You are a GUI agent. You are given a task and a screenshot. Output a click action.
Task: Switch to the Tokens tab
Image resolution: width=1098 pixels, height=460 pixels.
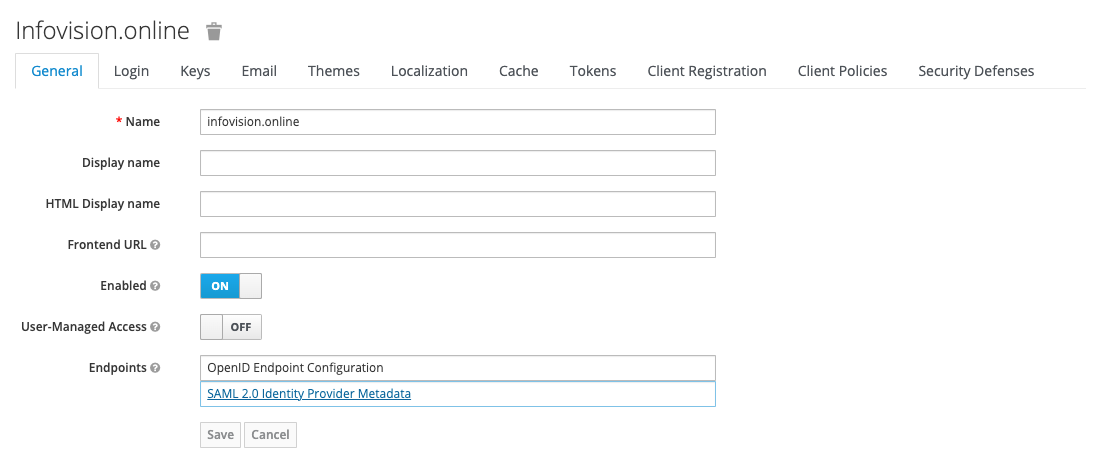(593, 71)
